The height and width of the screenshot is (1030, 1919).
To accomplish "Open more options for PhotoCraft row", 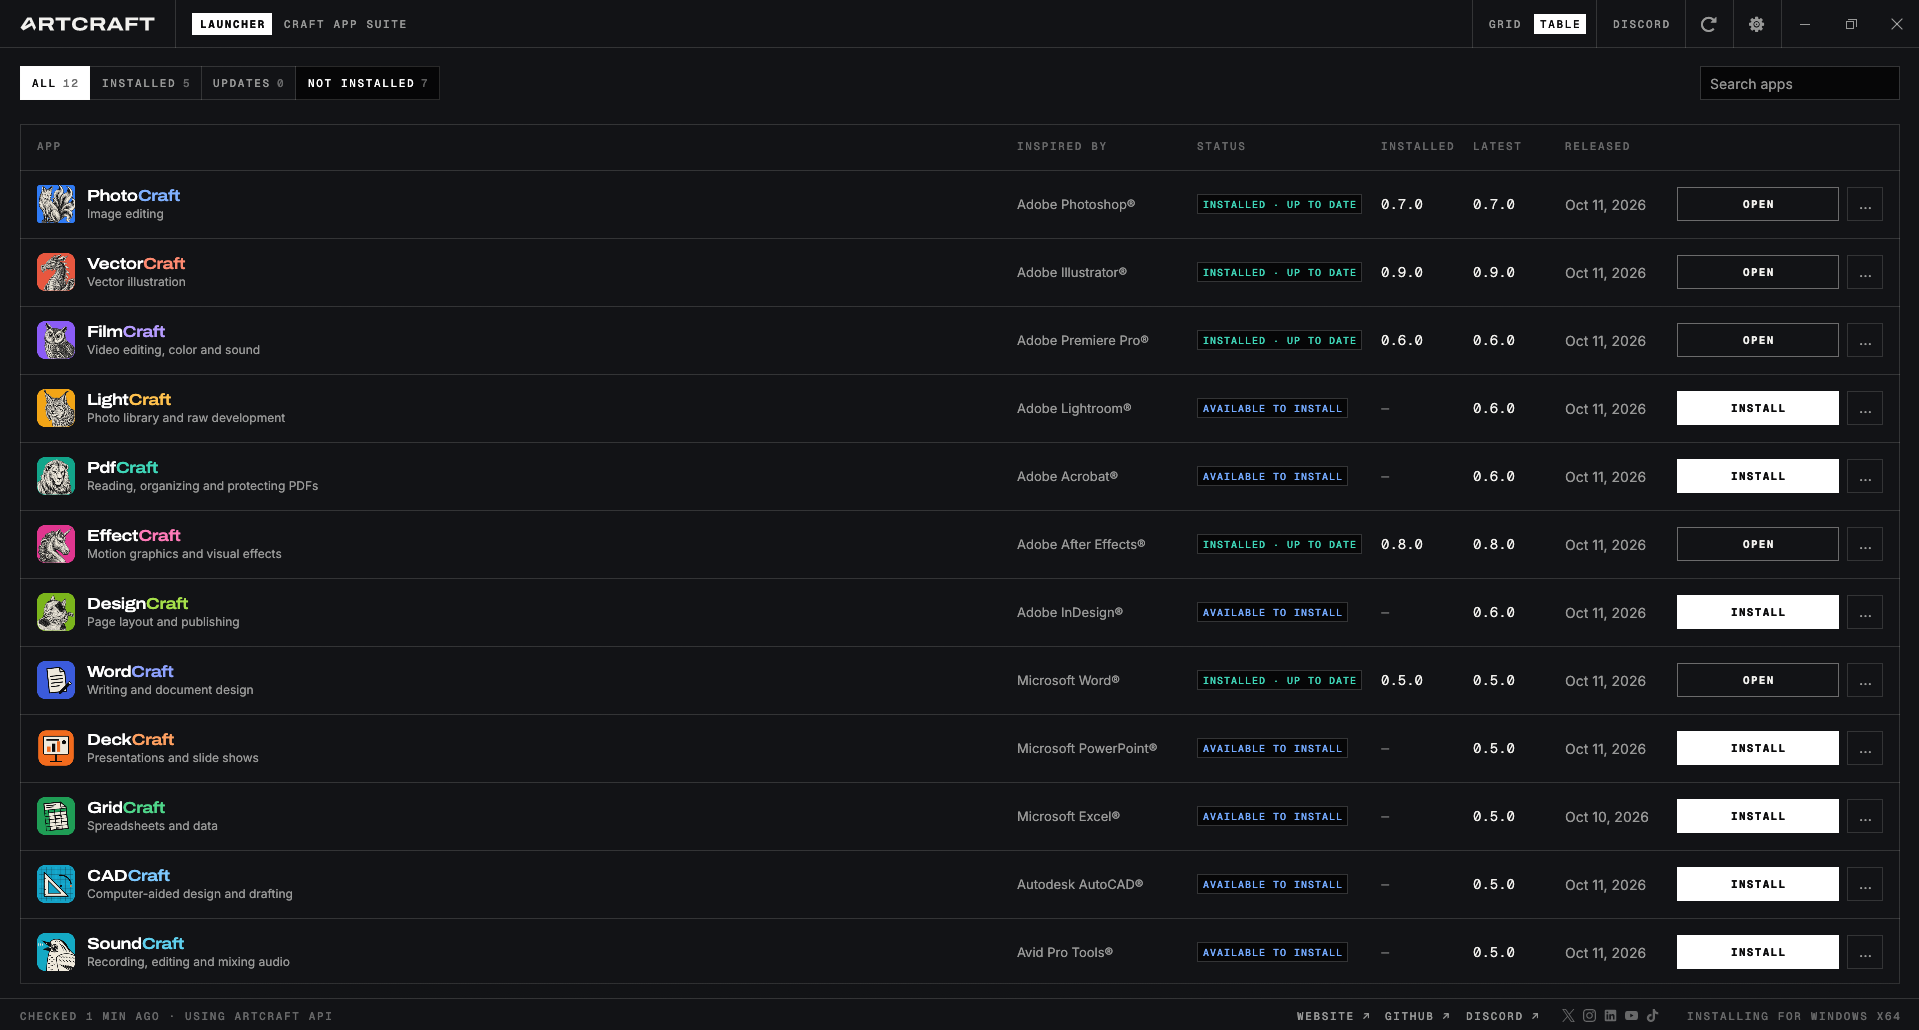I will [1865, 204].
